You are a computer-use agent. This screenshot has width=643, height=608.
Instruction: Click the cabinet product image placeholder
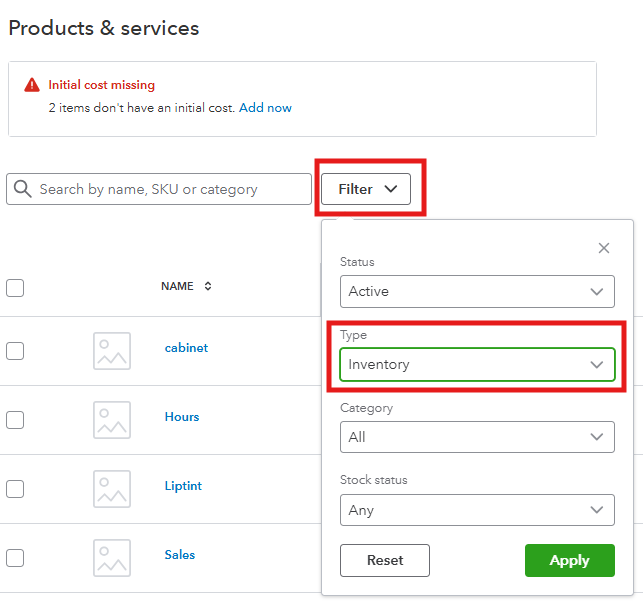click(112, 351)
